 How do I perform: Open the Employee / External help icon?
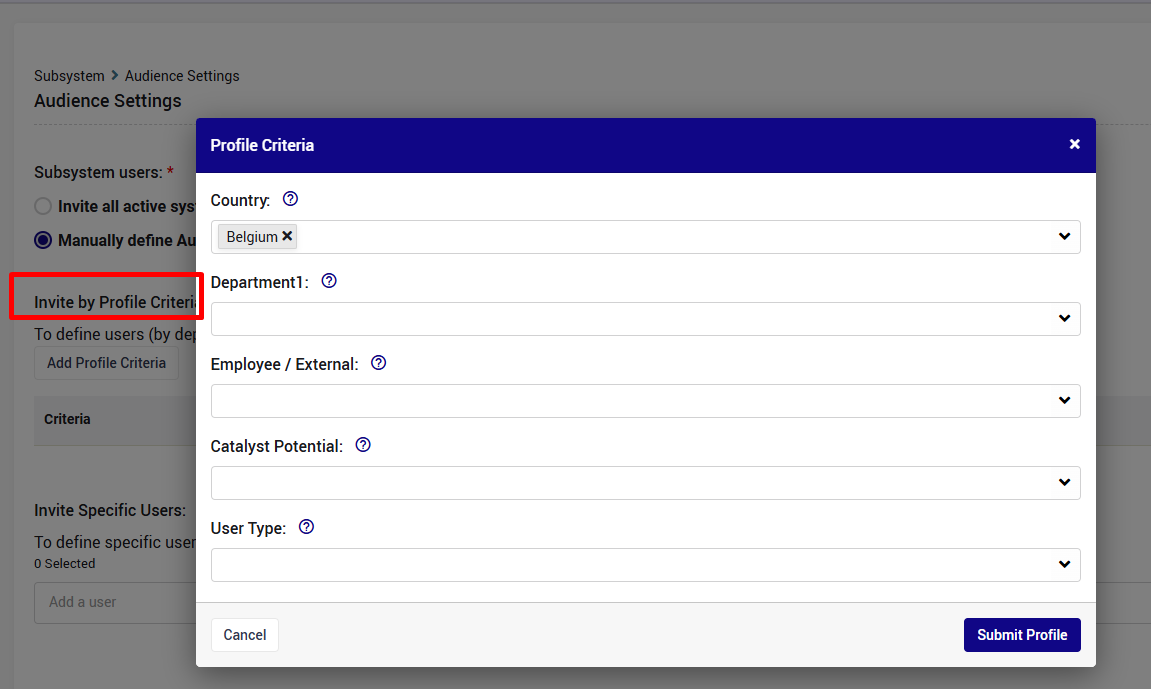(x=378, y=362)
